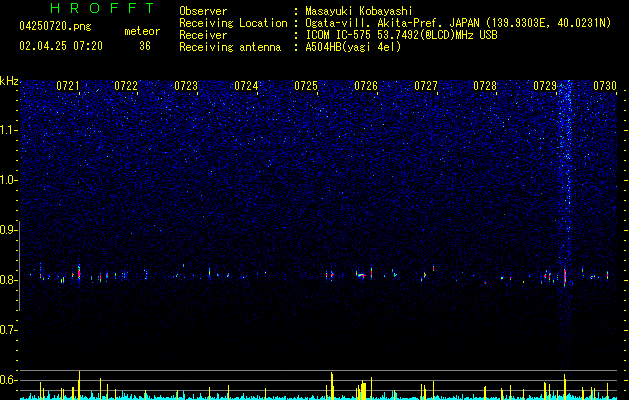Click the gray frequency range bar on left axis
629x400 pixels.
tap(20, 266)
